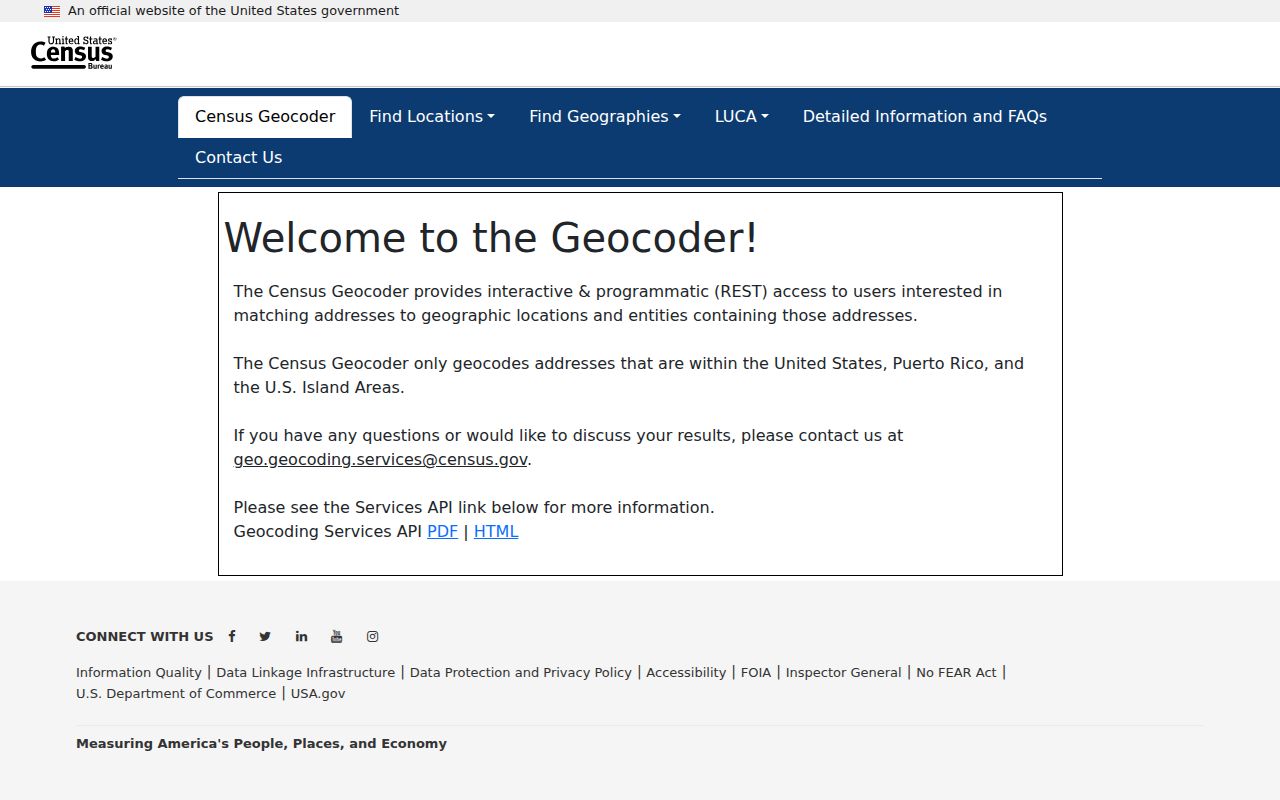Open the Census Bureau LinkedIn icon
The image size is (1280, 800).
tap(301, 636)
